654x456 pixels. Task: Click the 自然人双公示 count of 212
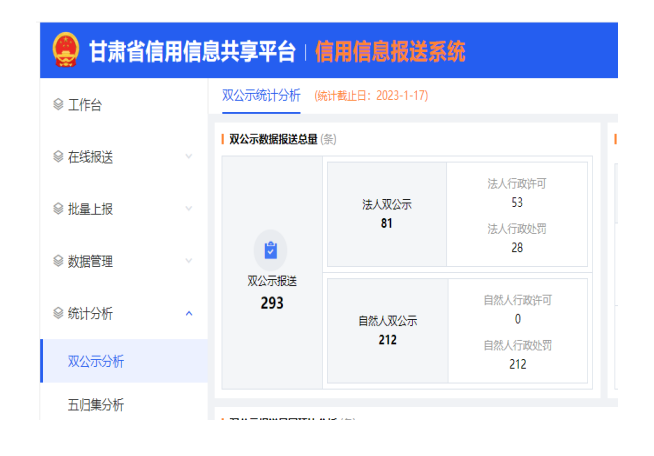tap(387, 340)
